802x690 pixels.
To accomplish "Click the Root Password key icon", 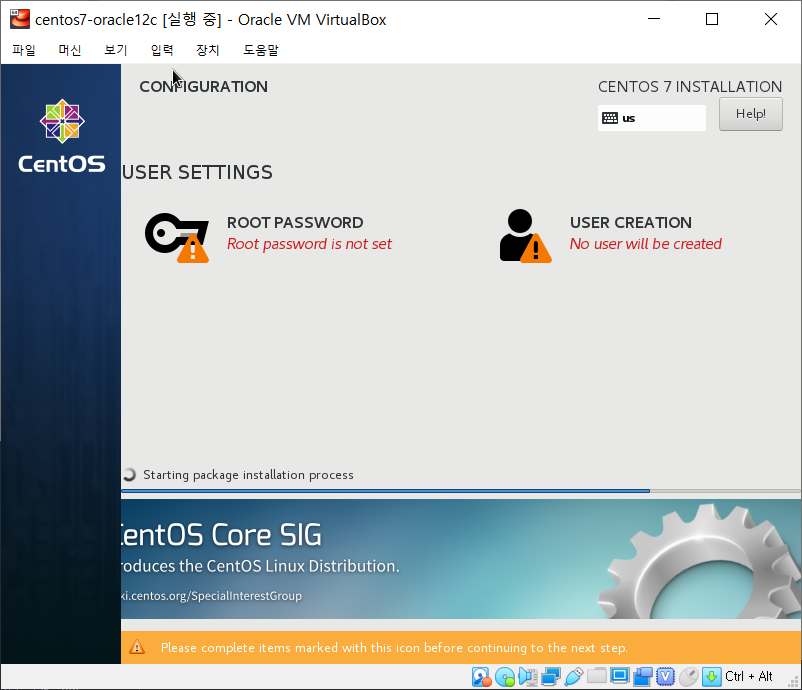I will (x=177, y=237).
